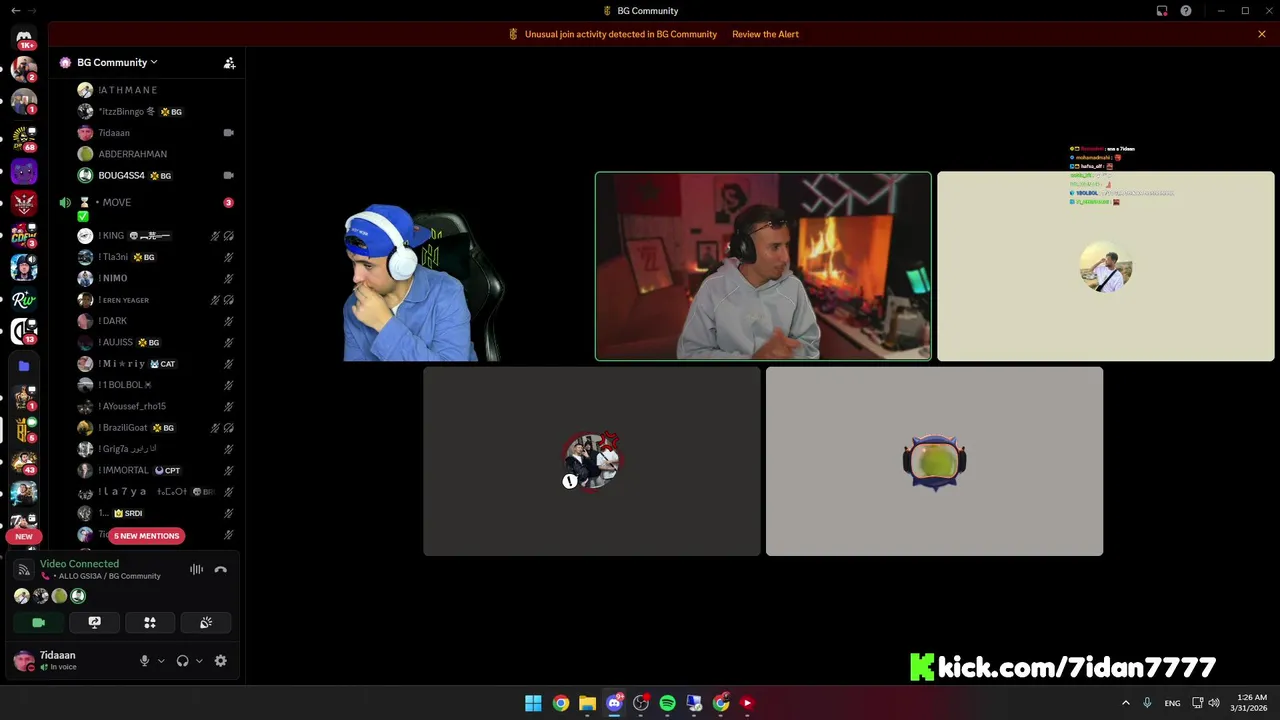Show hidden system tray icons chevron
The image size is (1280, 720).
pos(1125,703)
